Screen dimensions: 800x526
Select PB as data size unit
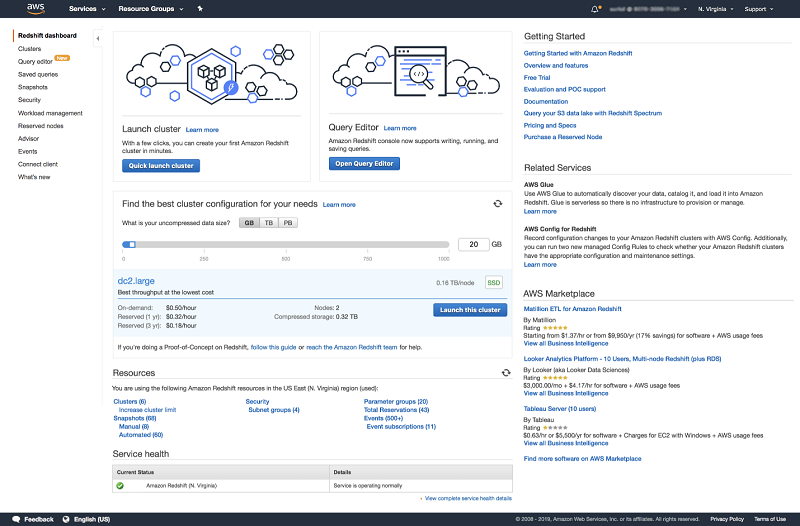pyautogui.click(x=288, y=223)
